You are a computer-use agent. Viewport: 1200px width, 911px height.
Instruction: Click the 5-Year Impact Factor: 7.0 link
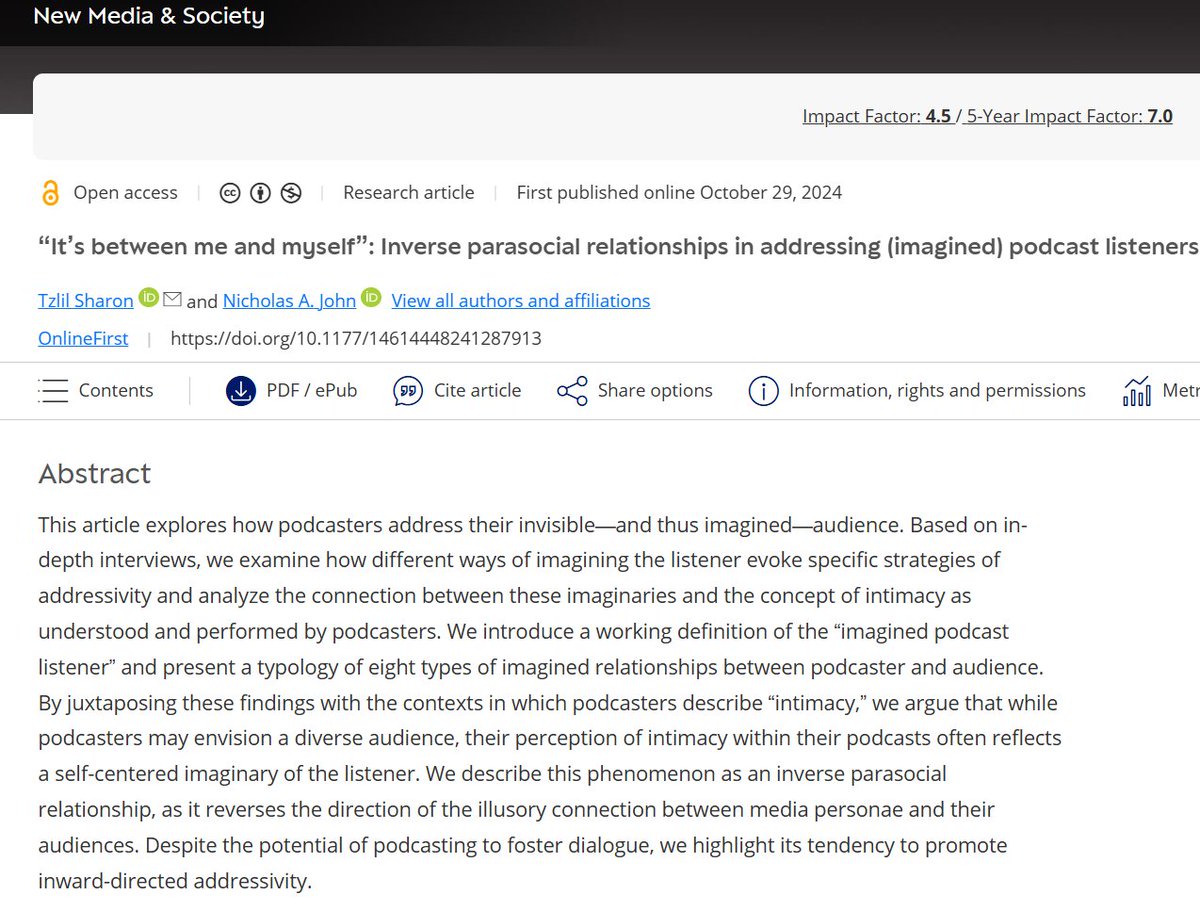click(x=1069, y=116)
